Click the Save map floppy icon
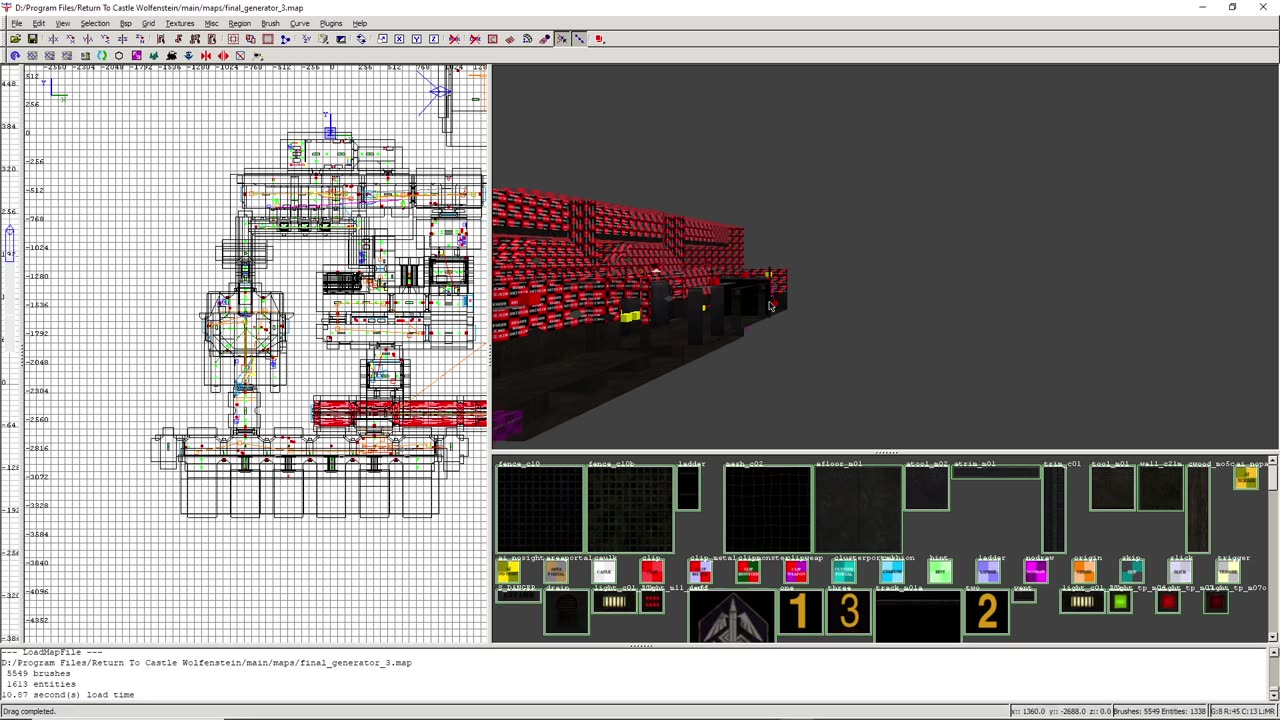Viewport: 1280px width, 720px height. 32,39
